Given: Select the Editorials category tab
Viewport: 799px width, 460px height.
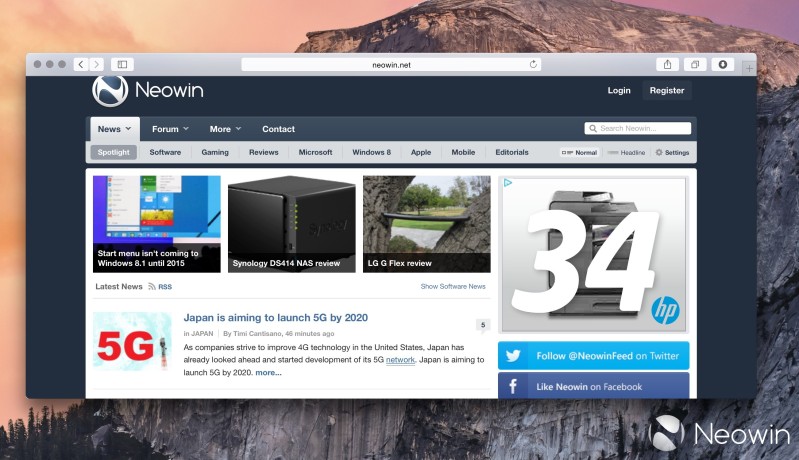Looking at the screenshot, I should pyautogui.click(x=512, y=153).
